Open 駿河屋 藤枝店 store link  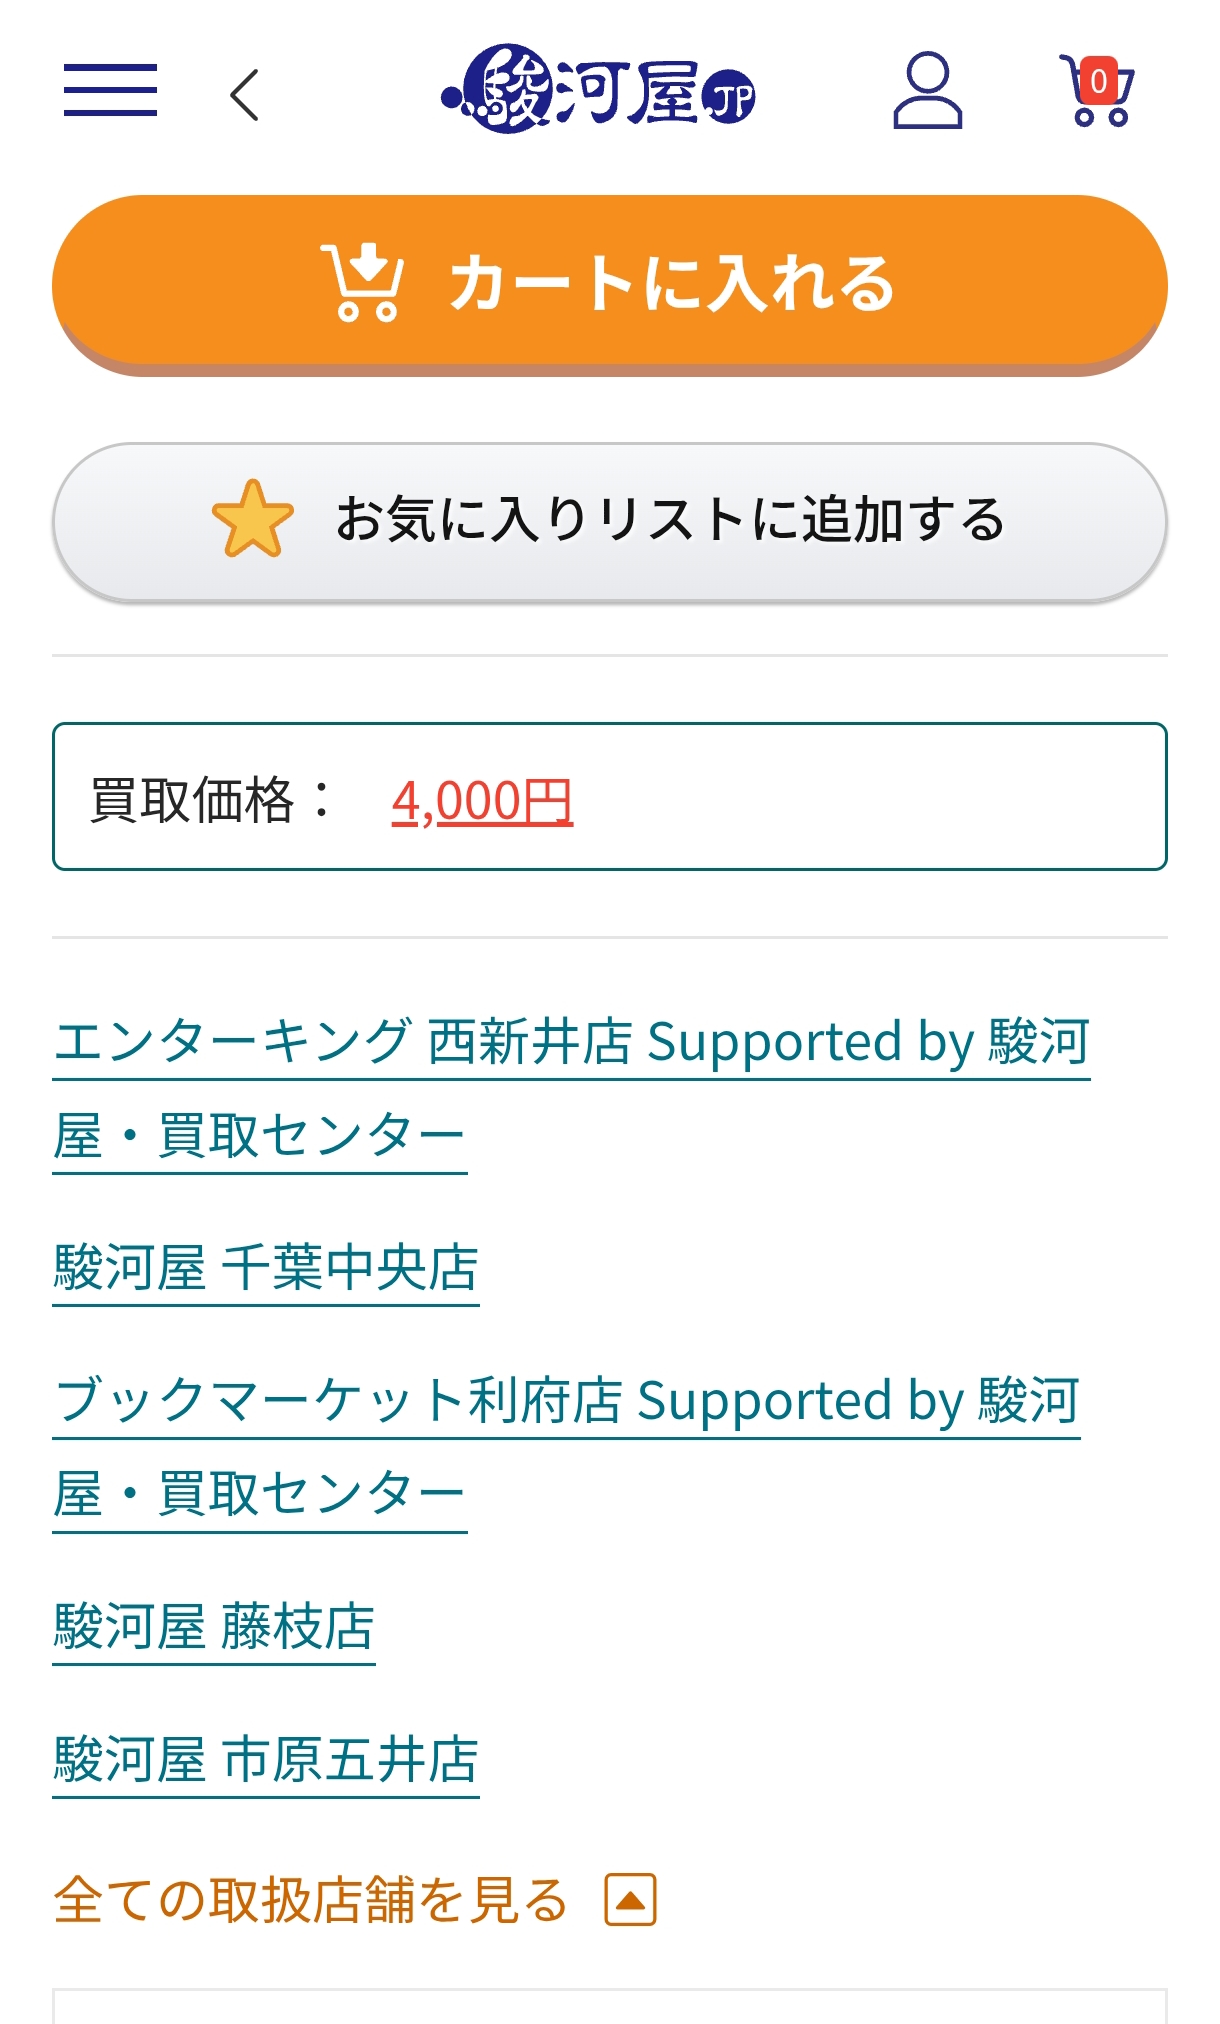pos(214,1627)
